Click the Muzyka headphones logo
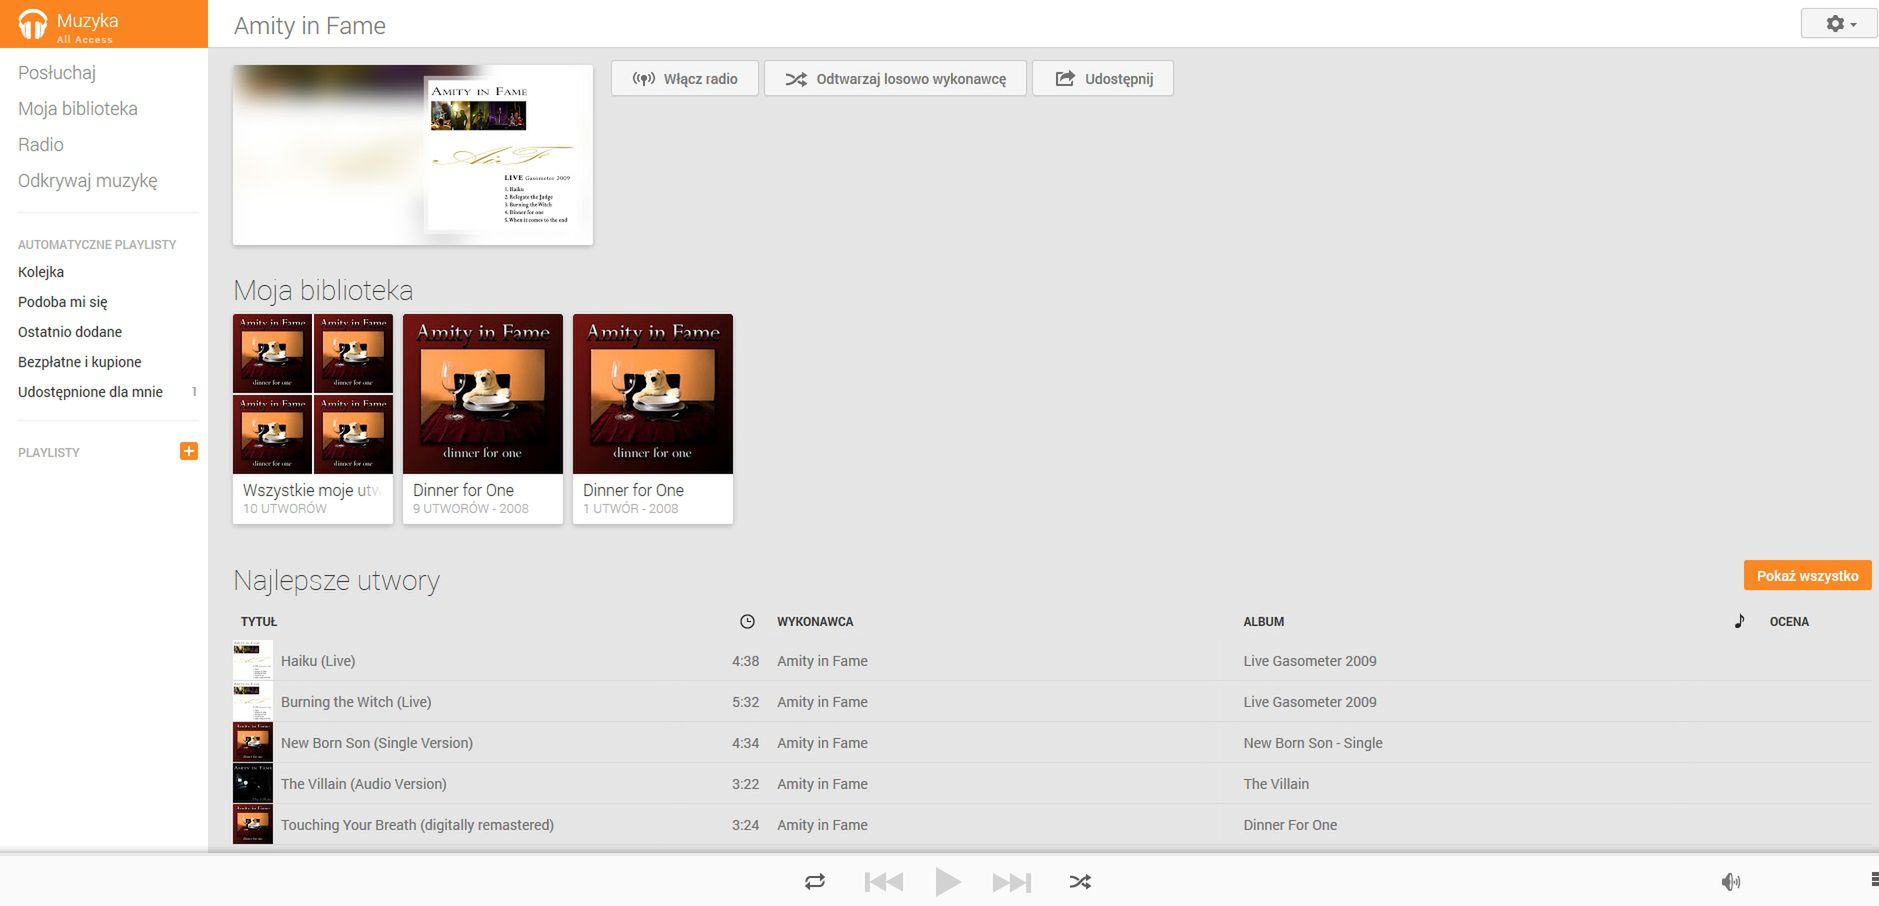Viewport: 1879px width, 906px height. 29,22
